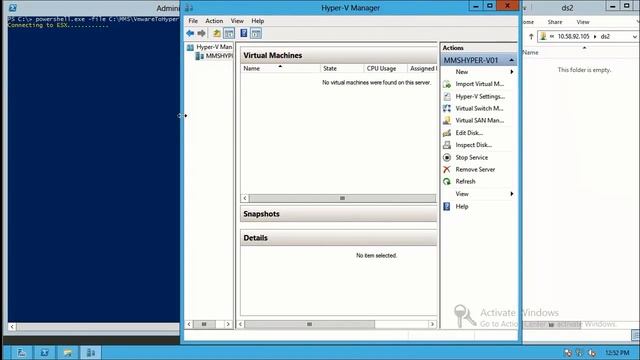Click the PowerShell window title icon
The width and height of the screenshot is (640, 360).
(13, 7)
